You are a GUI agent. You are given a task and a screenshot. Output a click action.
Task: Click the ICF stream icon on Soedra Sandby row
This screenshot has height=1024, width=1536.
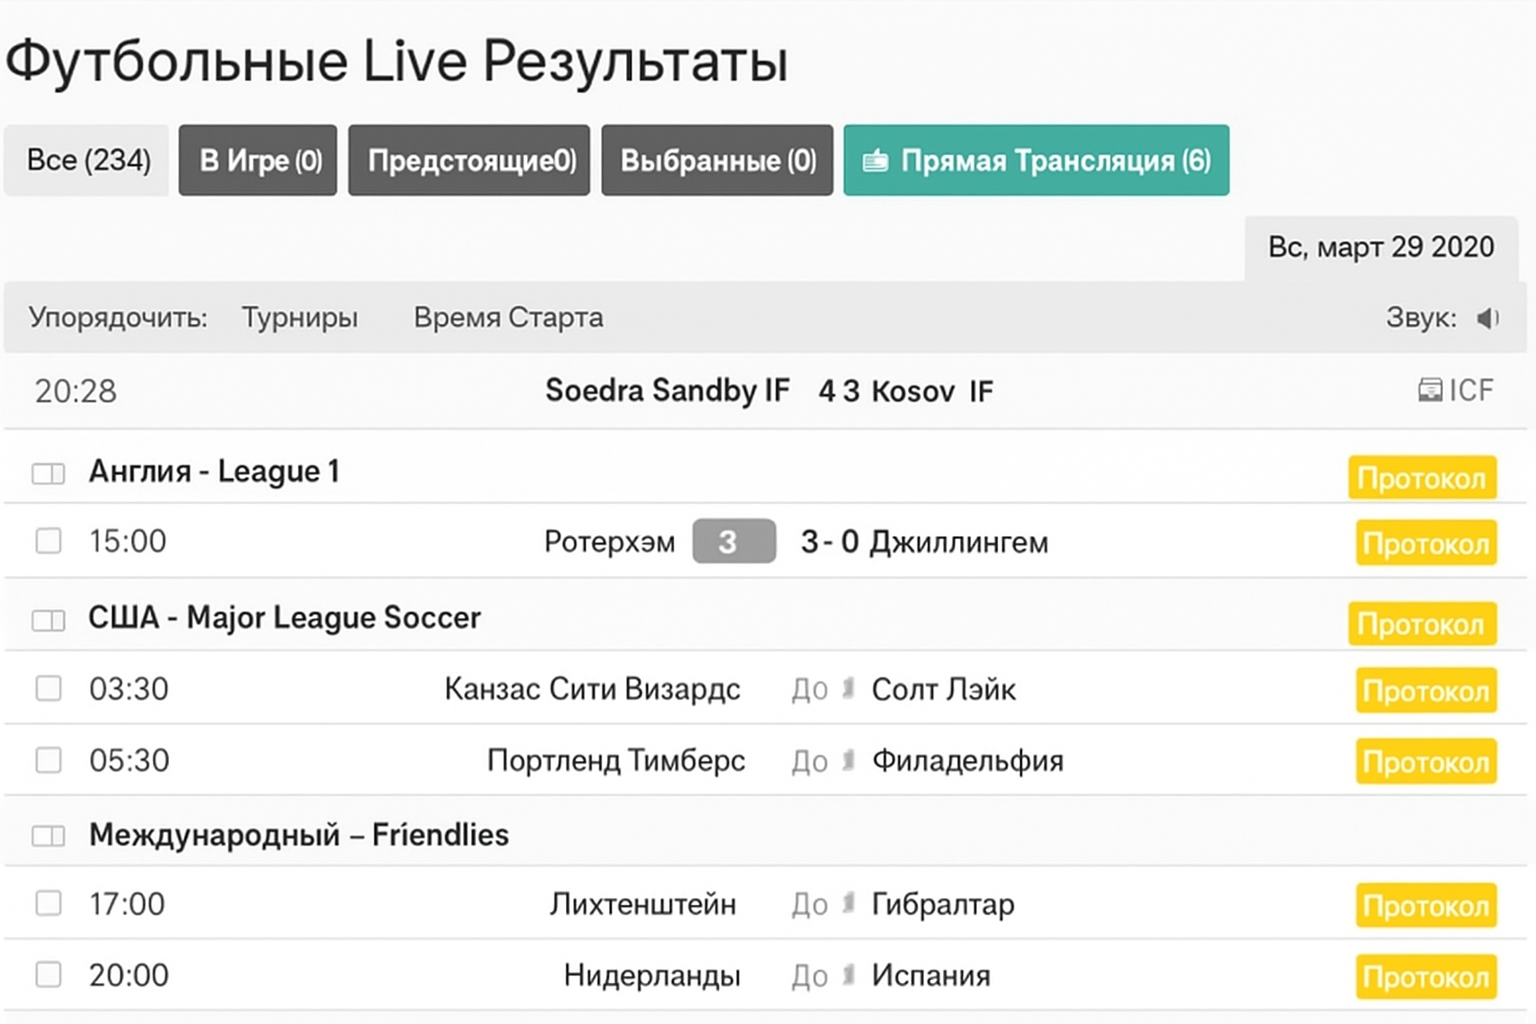1429,390
